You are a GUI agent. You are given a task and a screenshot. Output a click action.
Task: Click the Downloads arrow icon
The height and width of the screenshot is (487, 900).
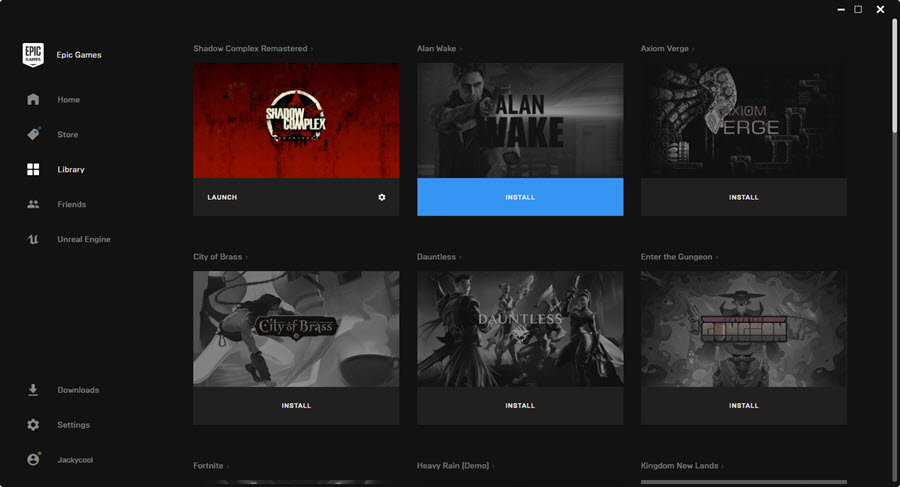tap(33, 389)
